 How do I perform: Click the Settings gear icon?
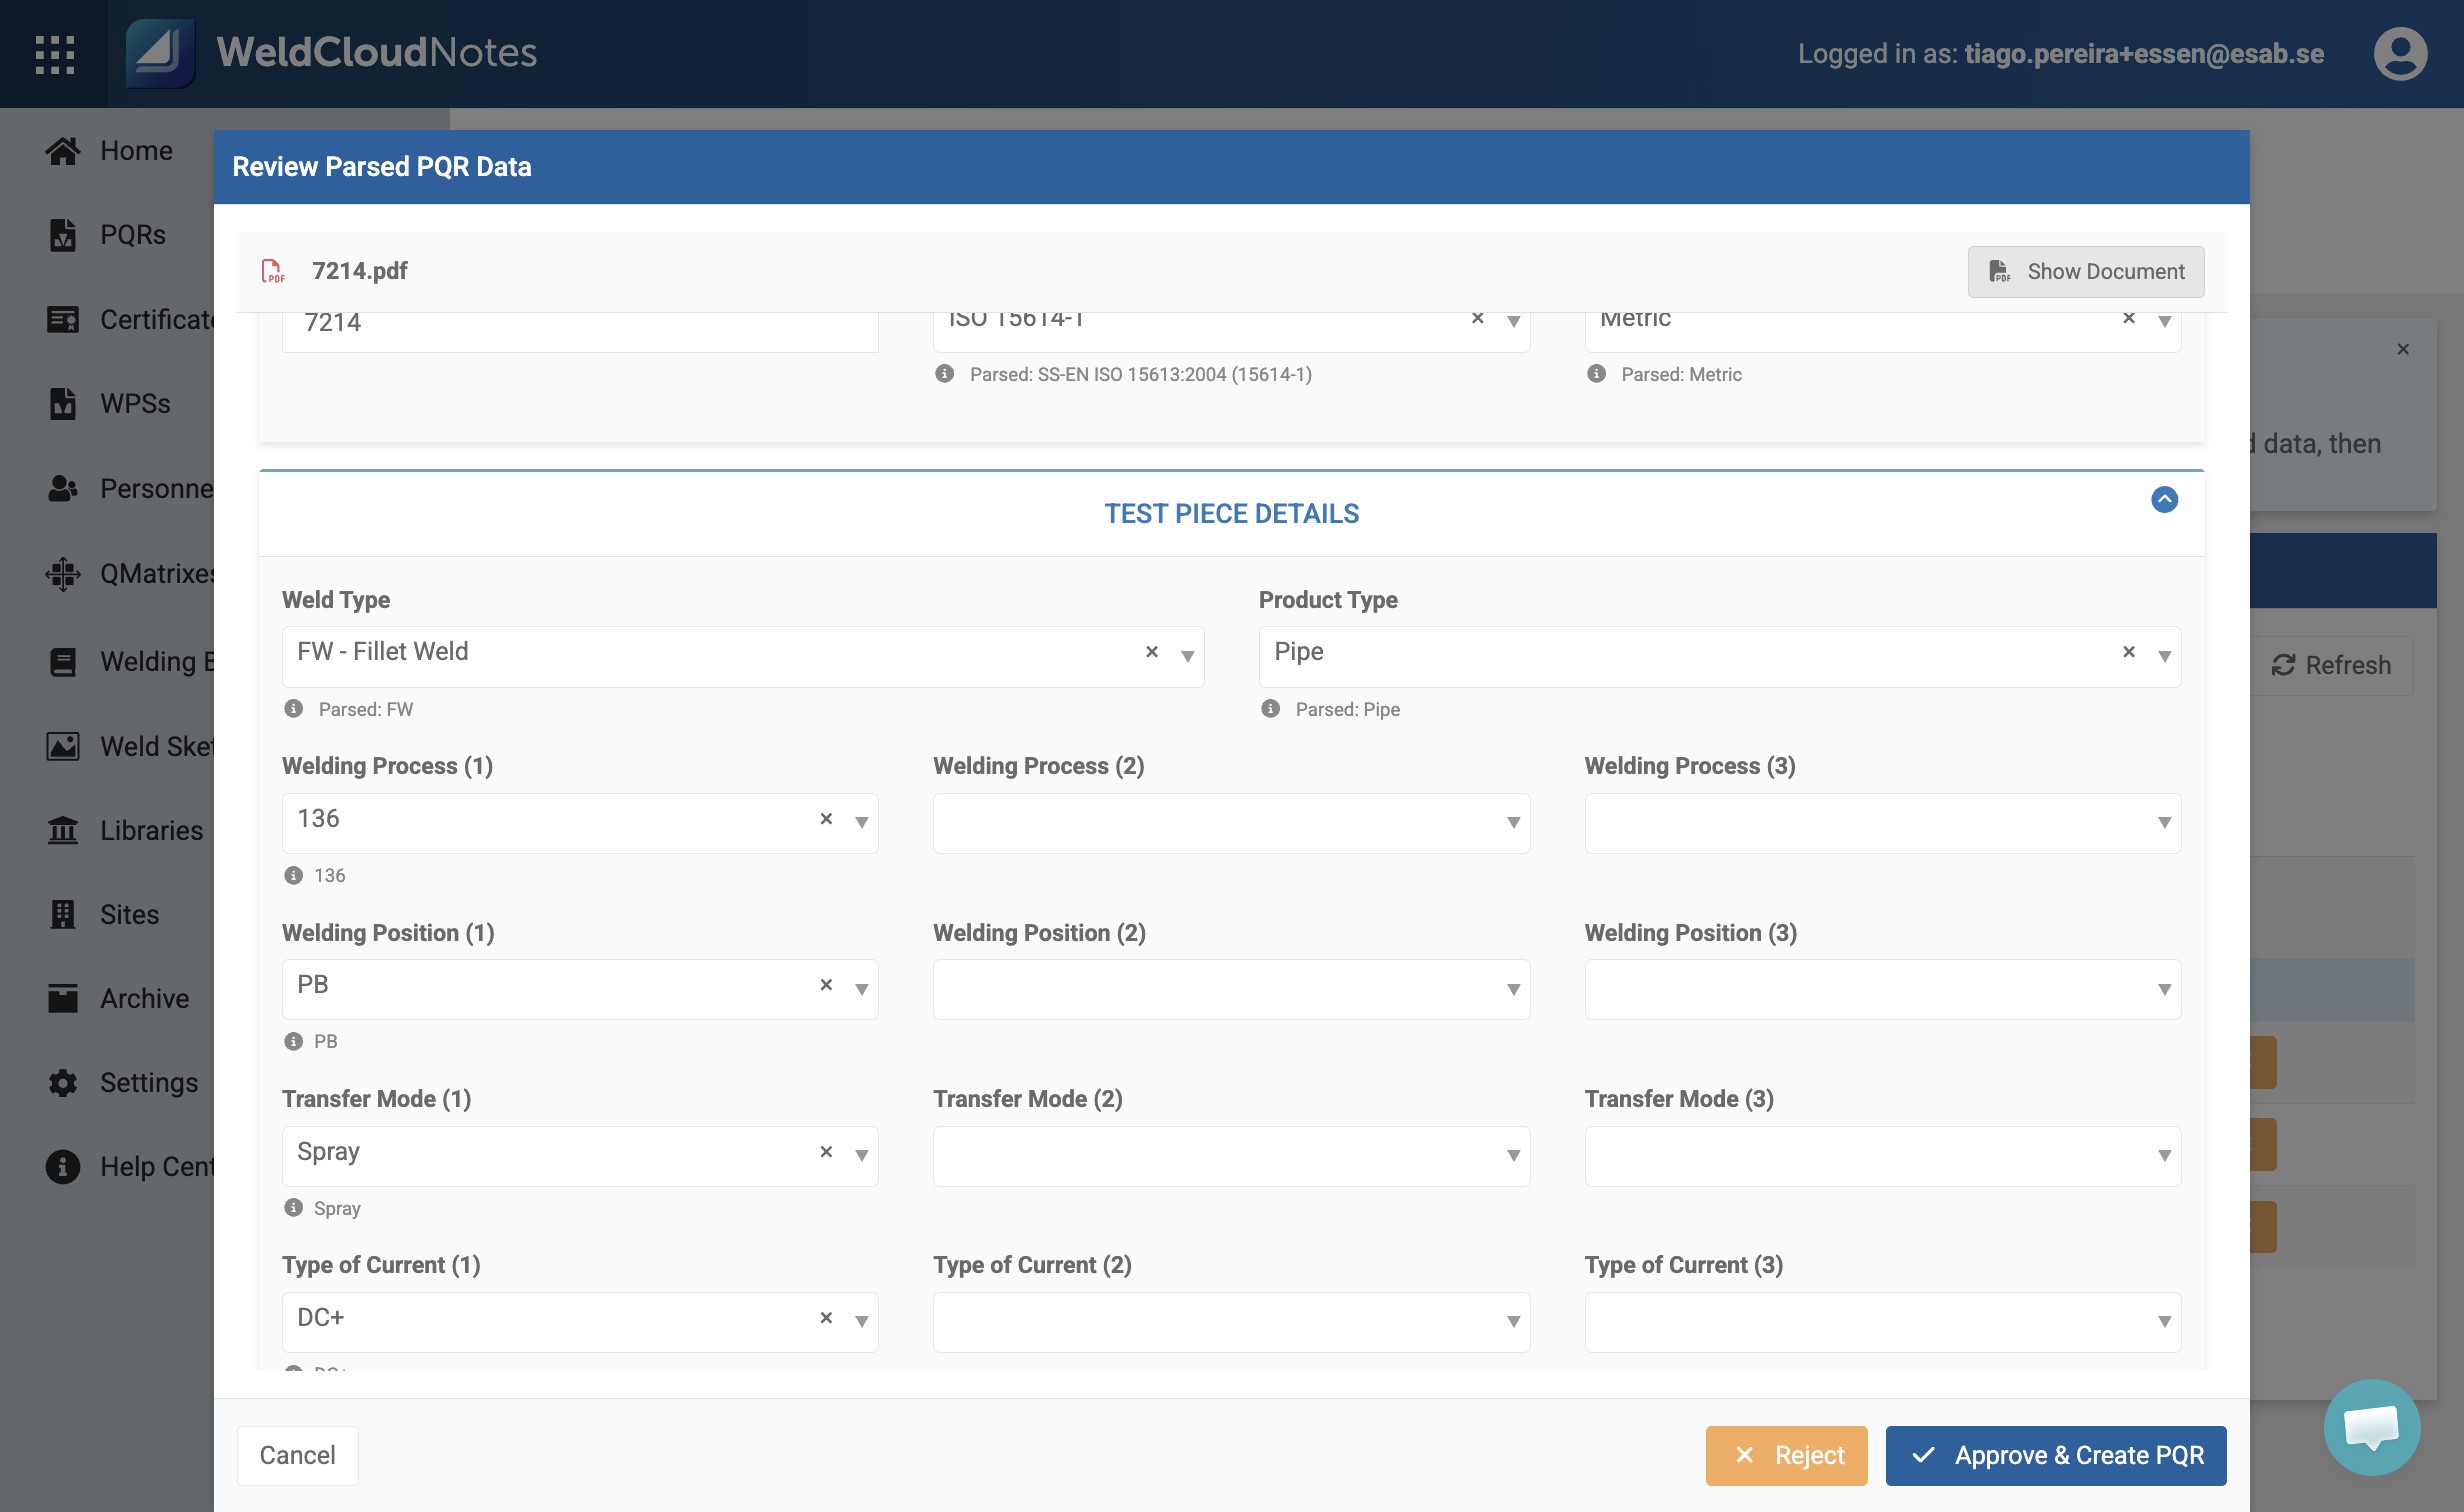point(63,1083)
